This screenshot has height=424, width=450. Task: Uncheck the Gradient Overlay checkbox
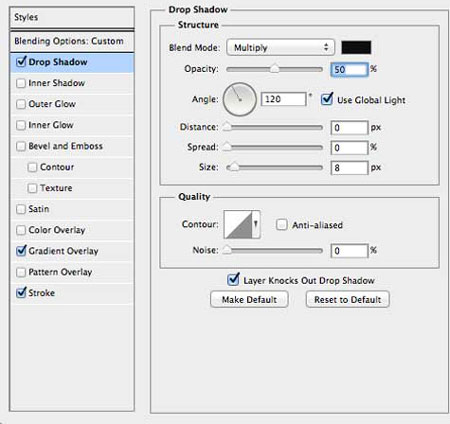(x=21, y=251)
